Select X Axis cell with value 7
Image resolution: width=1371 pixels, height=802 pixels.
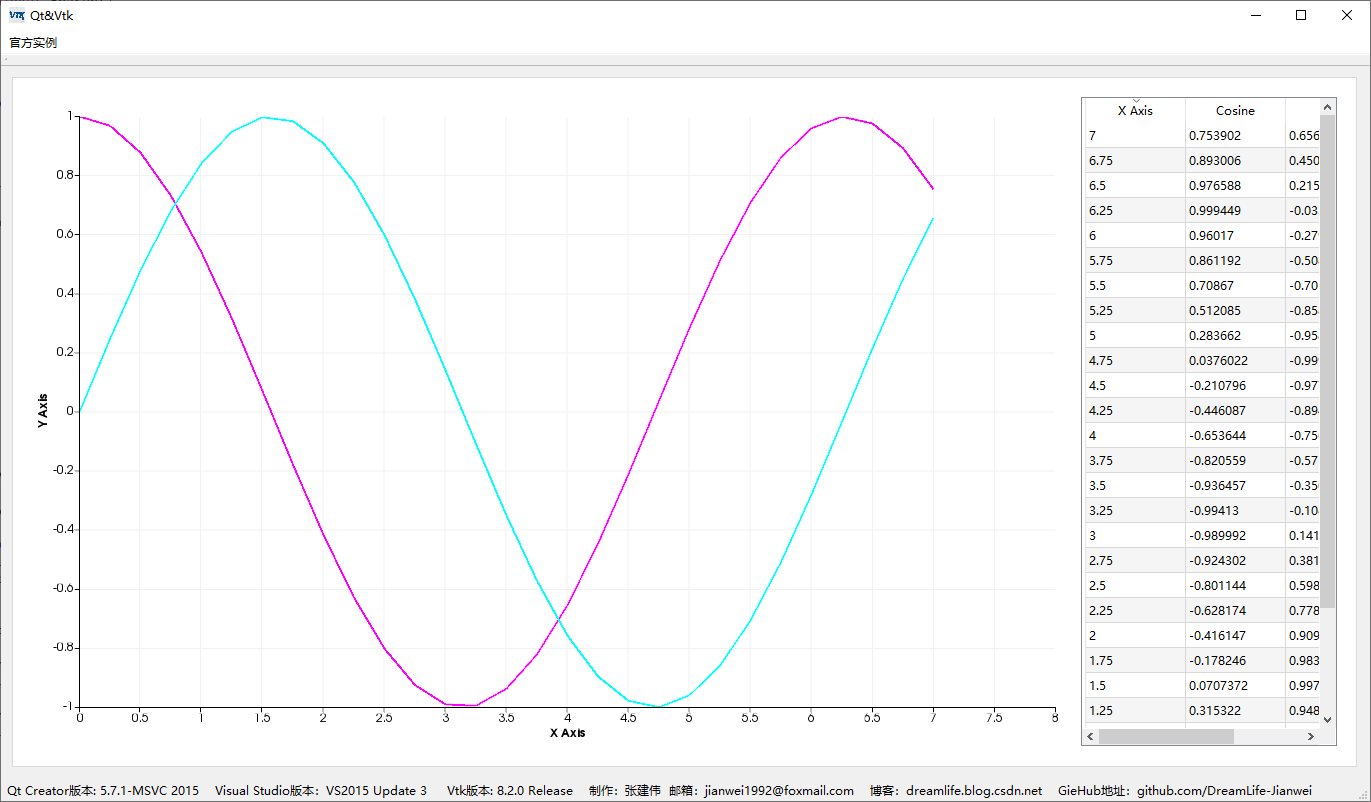point(1135,135)
